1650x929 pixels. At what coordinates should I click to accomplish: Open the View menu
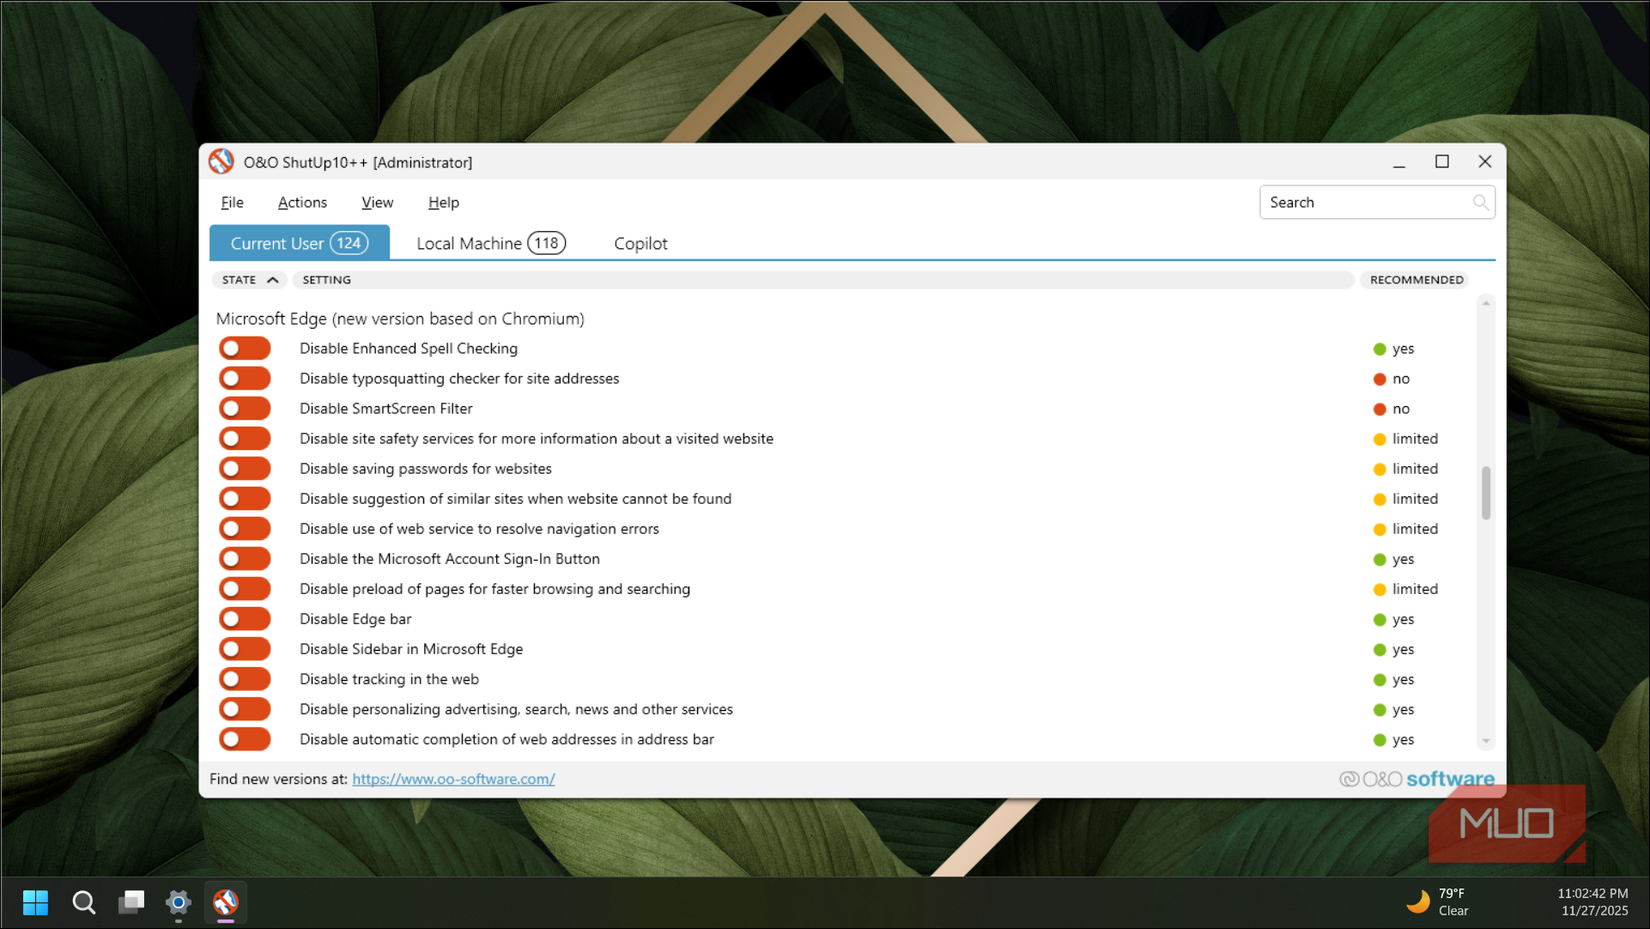tap(377, 202)
